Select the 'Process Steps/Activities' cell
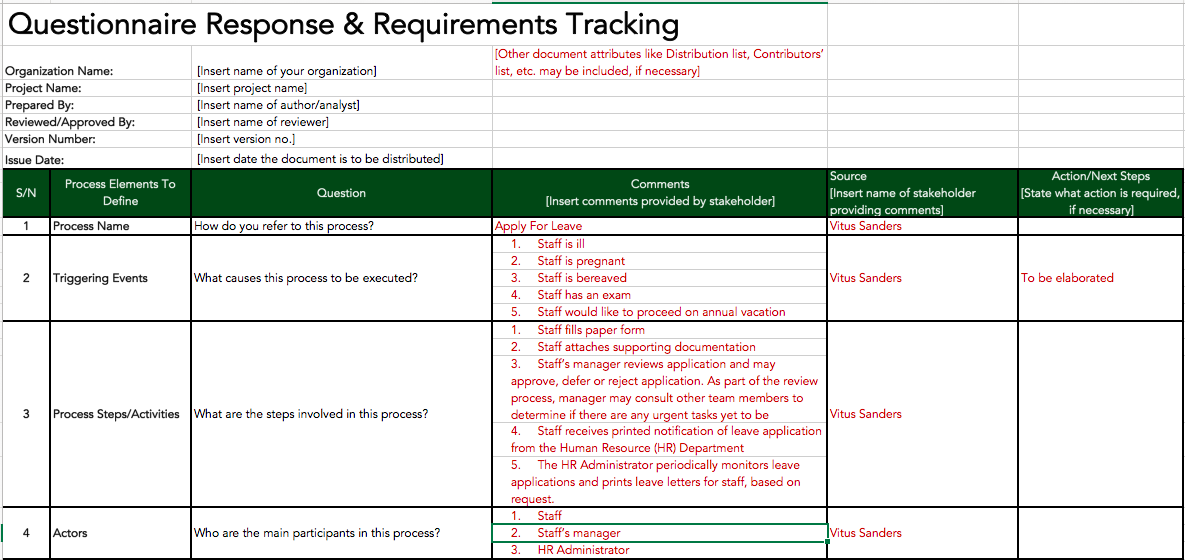 121,414
